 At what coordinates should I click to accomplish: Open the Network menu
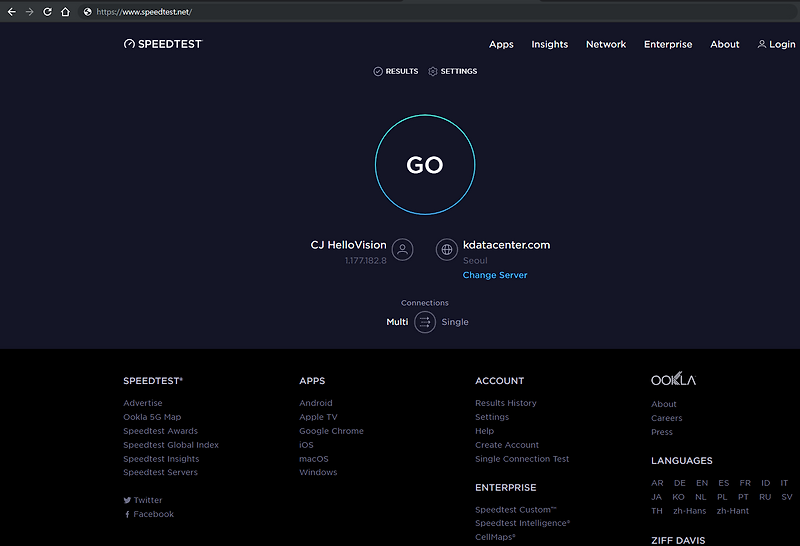pos(606,44)
